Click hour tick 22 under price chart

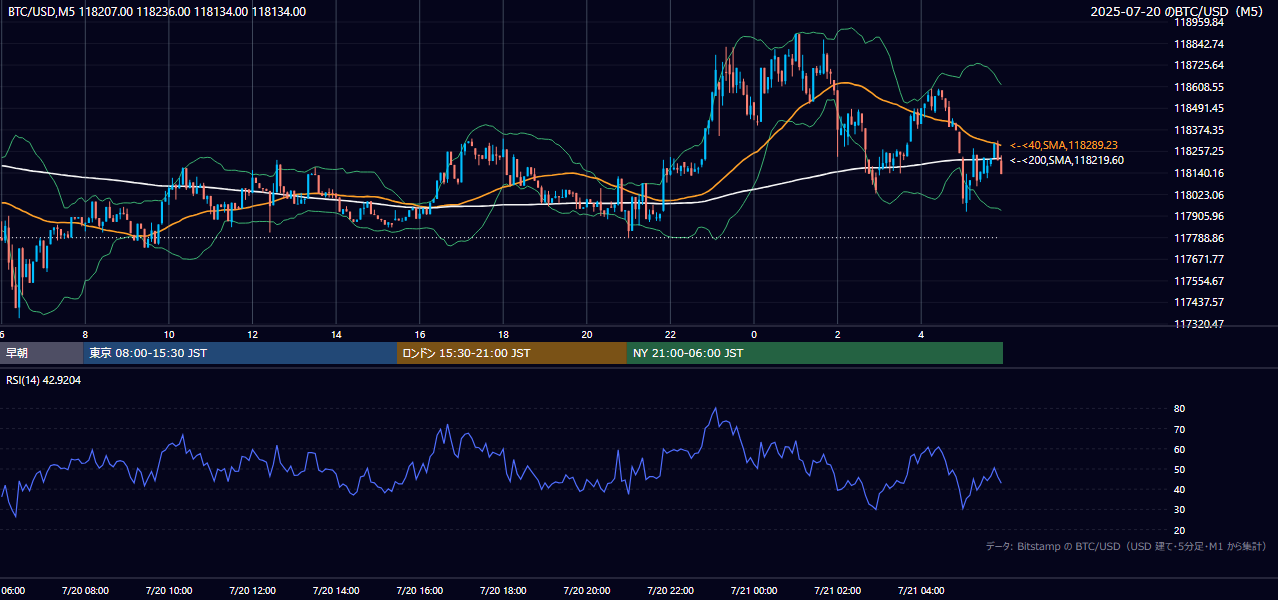[670, 334]
